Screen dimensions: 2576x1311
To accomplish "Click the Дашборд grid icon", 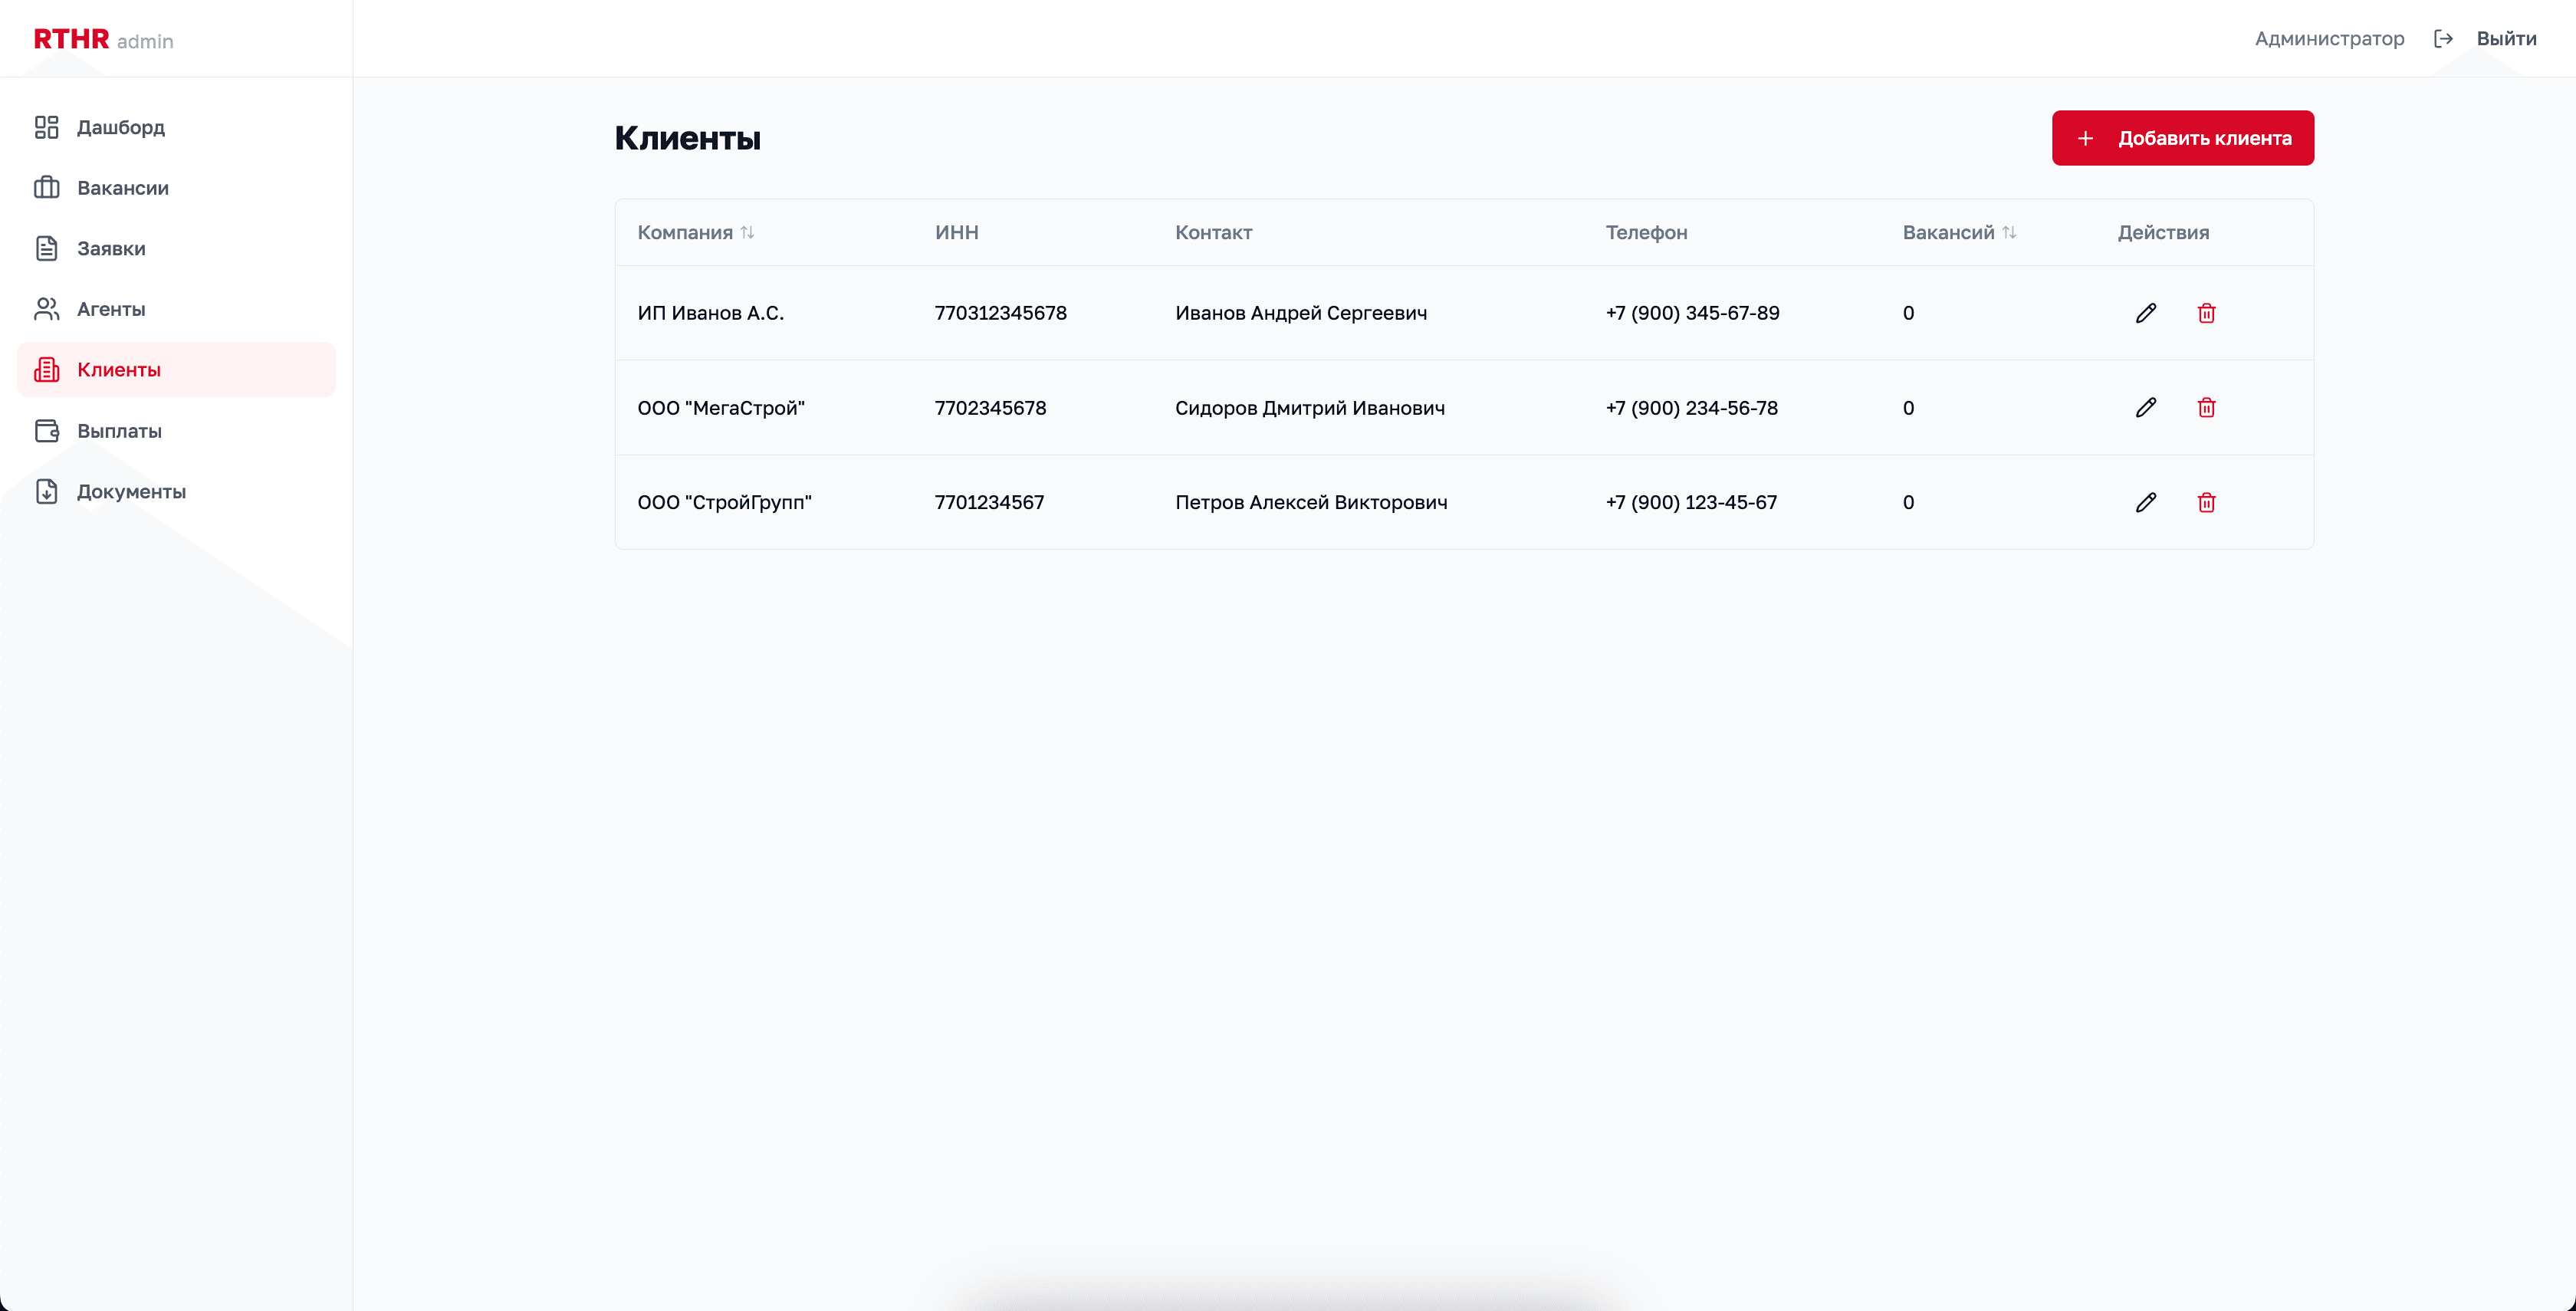I will (46, 127).
